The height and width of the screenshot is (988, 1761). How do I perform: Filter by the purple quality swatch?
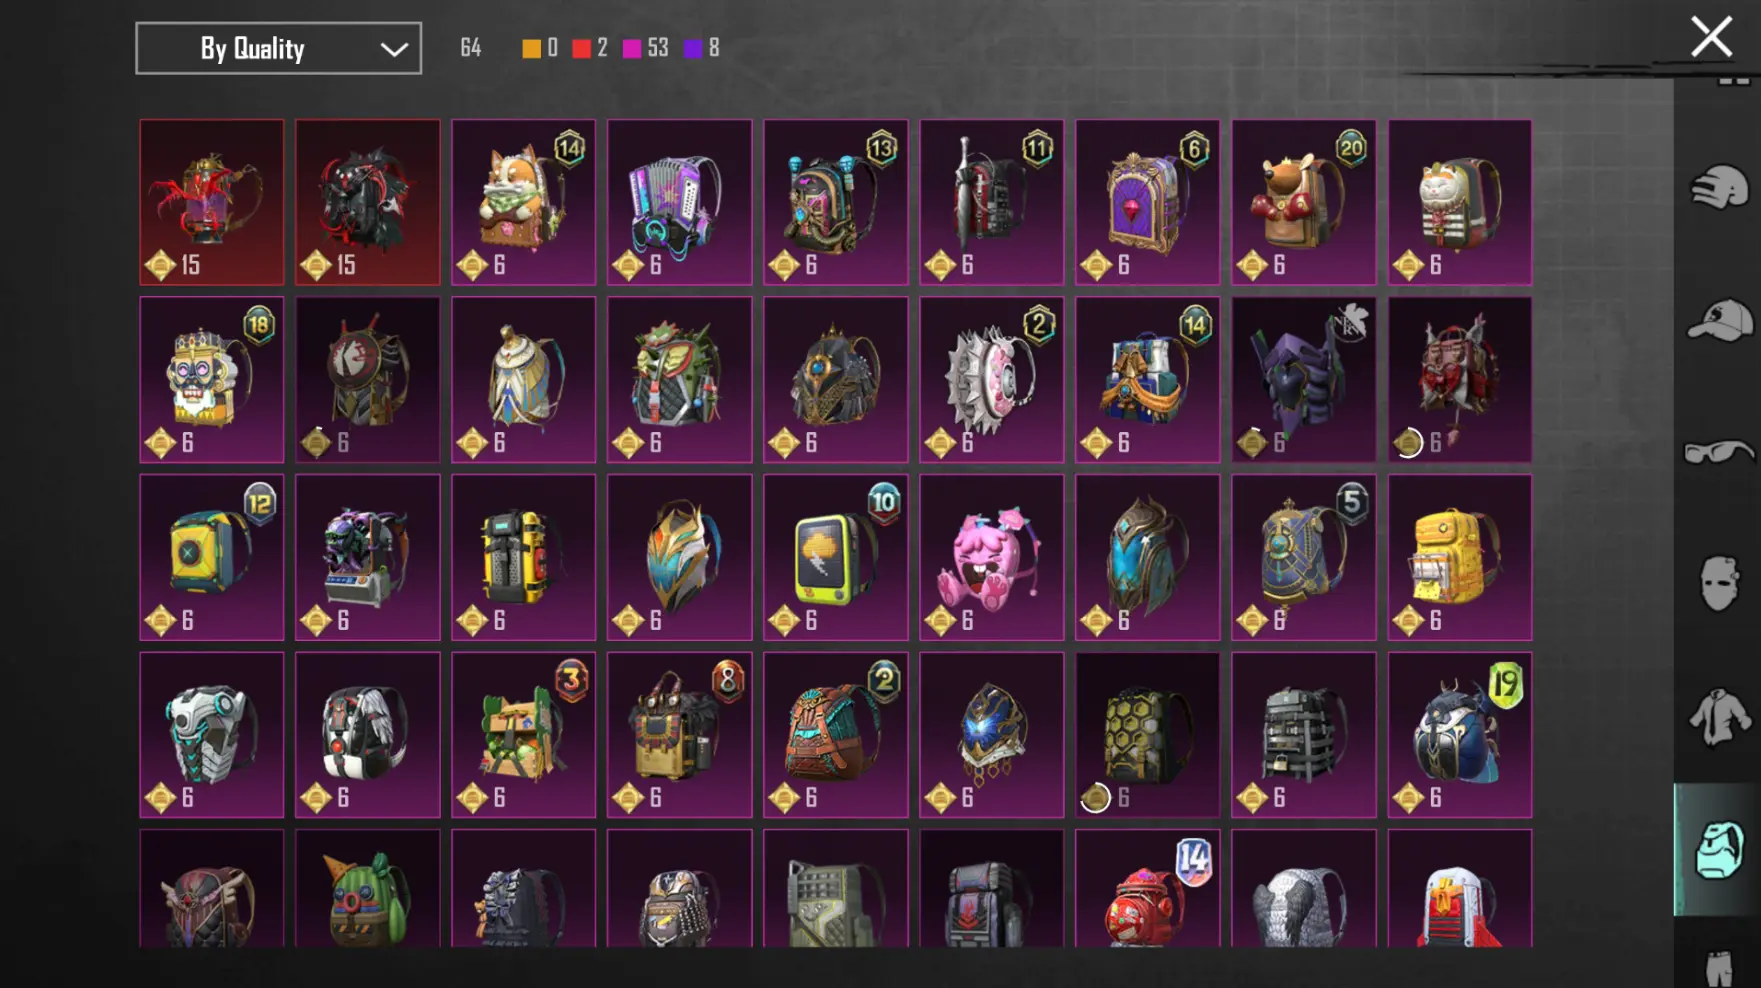[693, 48]
